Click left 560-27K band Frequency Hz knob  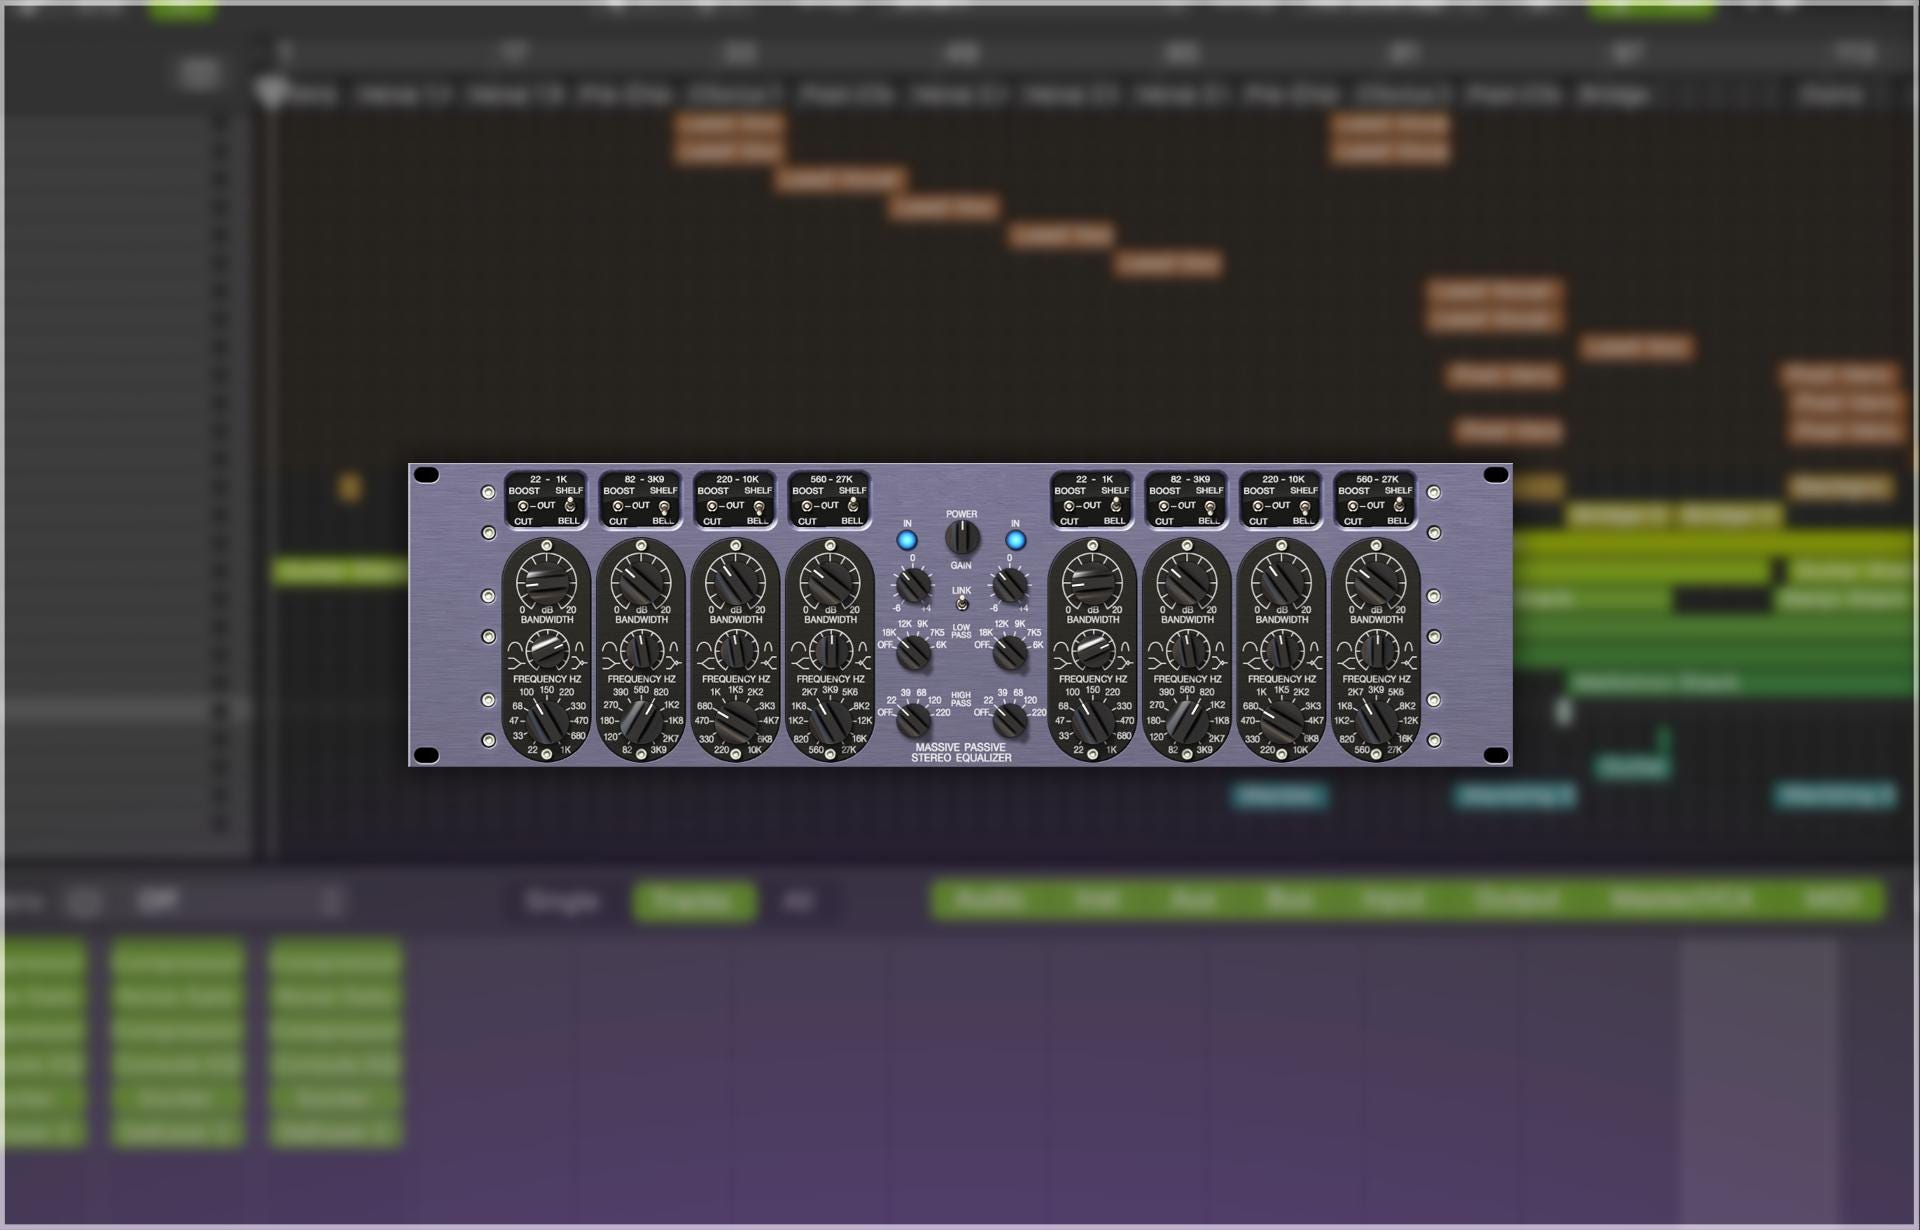pyautogui.click(x=829, y=720)
